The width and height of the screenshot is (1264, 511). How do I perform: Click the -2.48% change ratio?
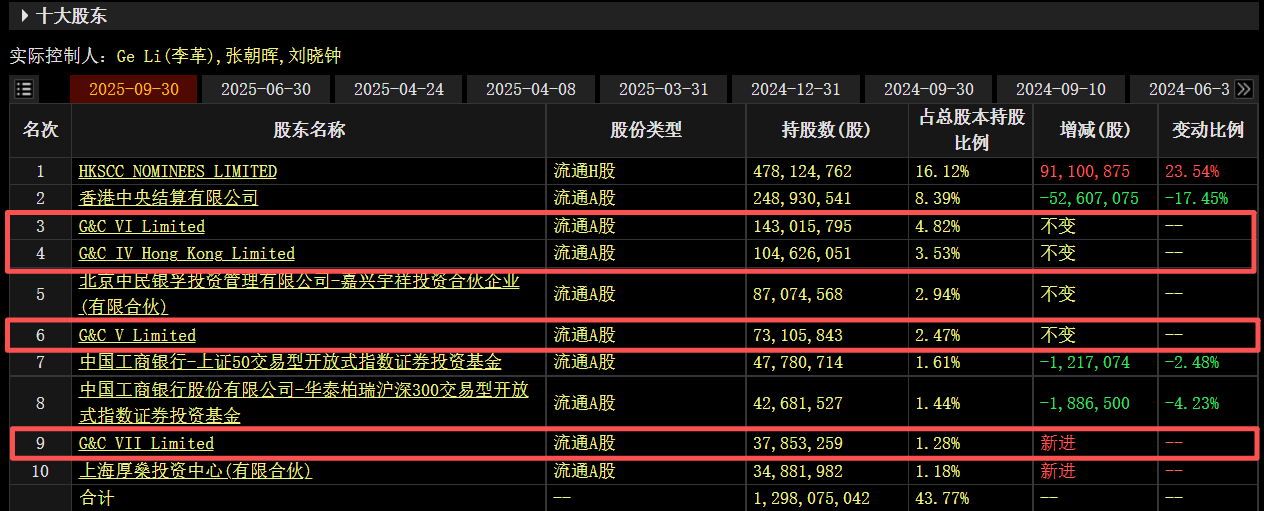click(x=1191, y=362)
